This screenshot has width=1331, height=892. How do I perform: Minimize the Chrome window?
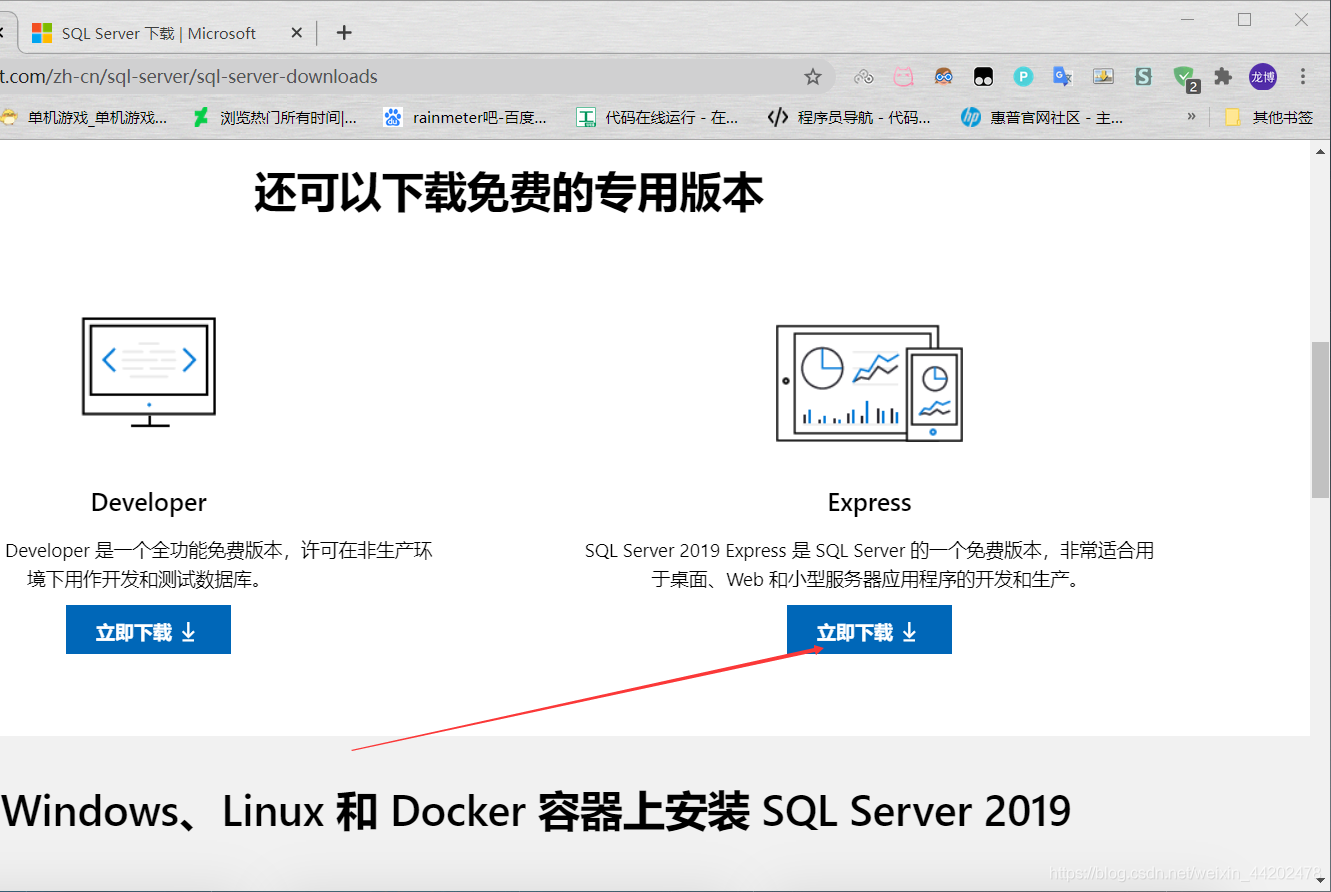coord(1187,20)
